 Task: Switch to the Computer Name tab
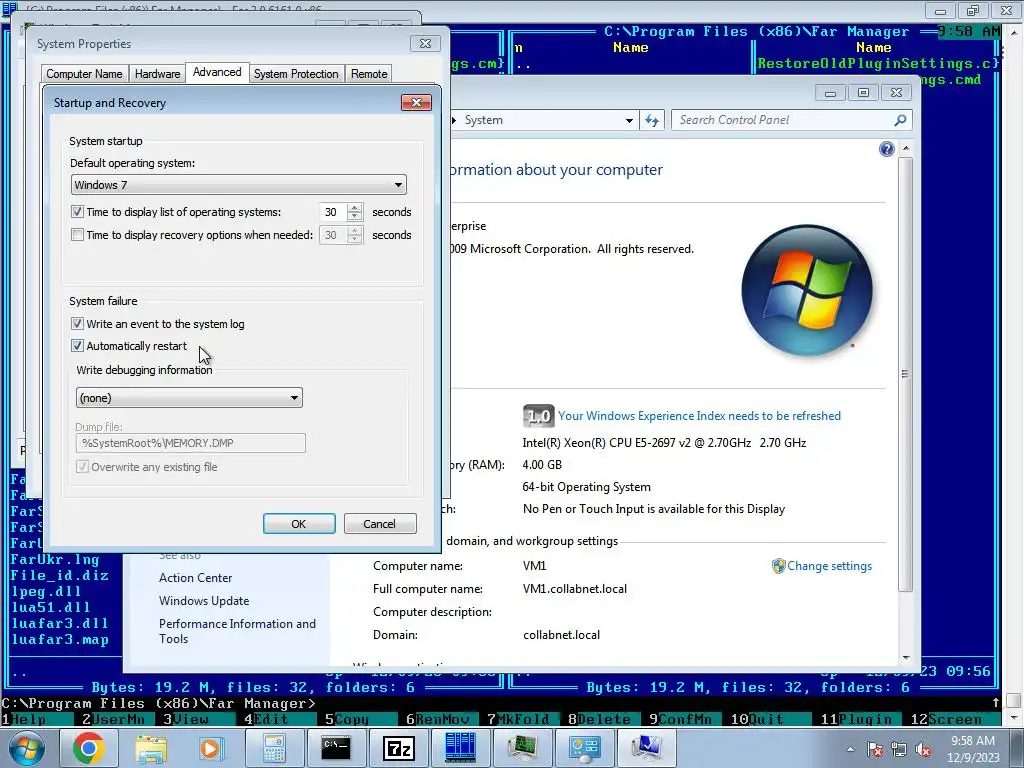(84, 74)
